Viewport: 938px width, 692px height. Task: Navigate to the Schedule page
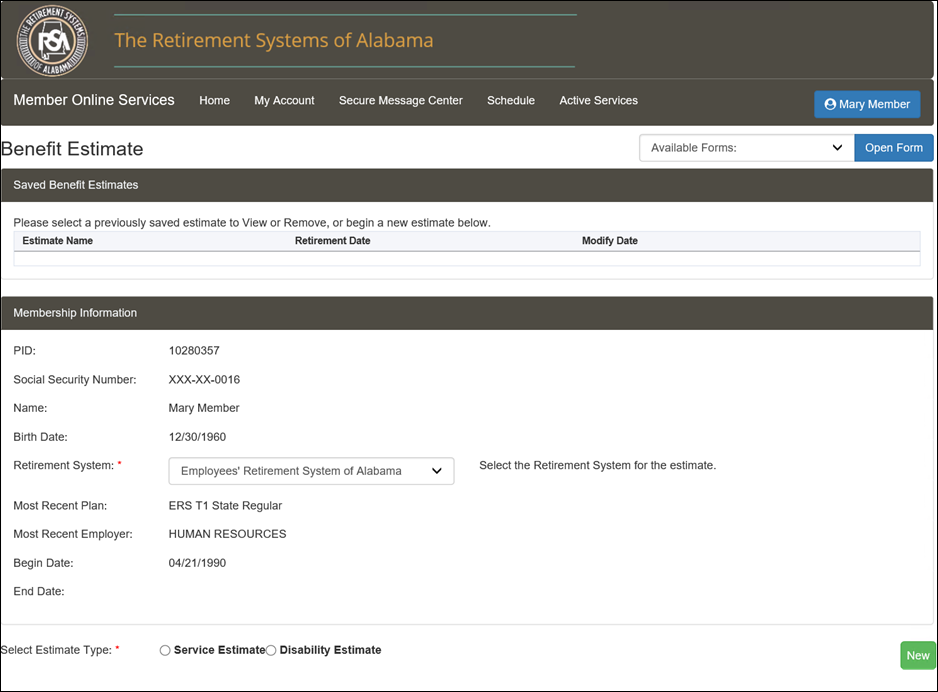pos(511,100)
